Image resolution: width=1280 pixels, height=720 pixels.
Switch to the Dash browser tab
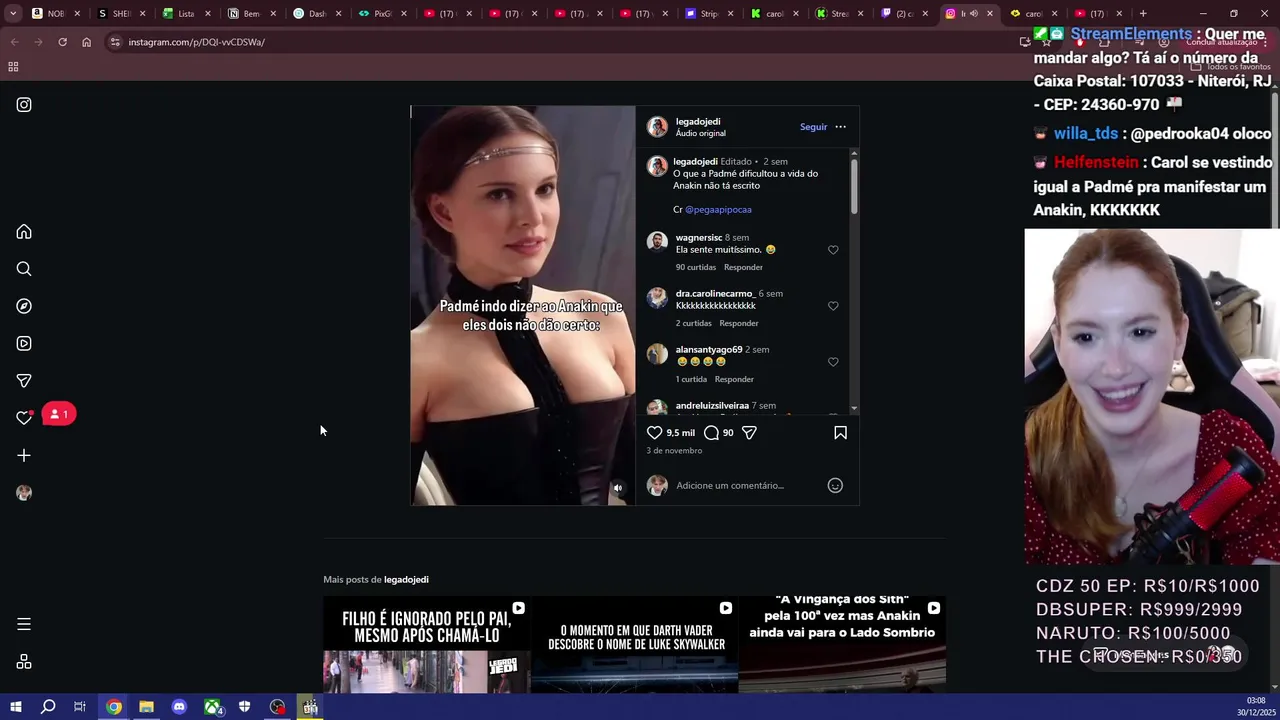tap(317, 14)
